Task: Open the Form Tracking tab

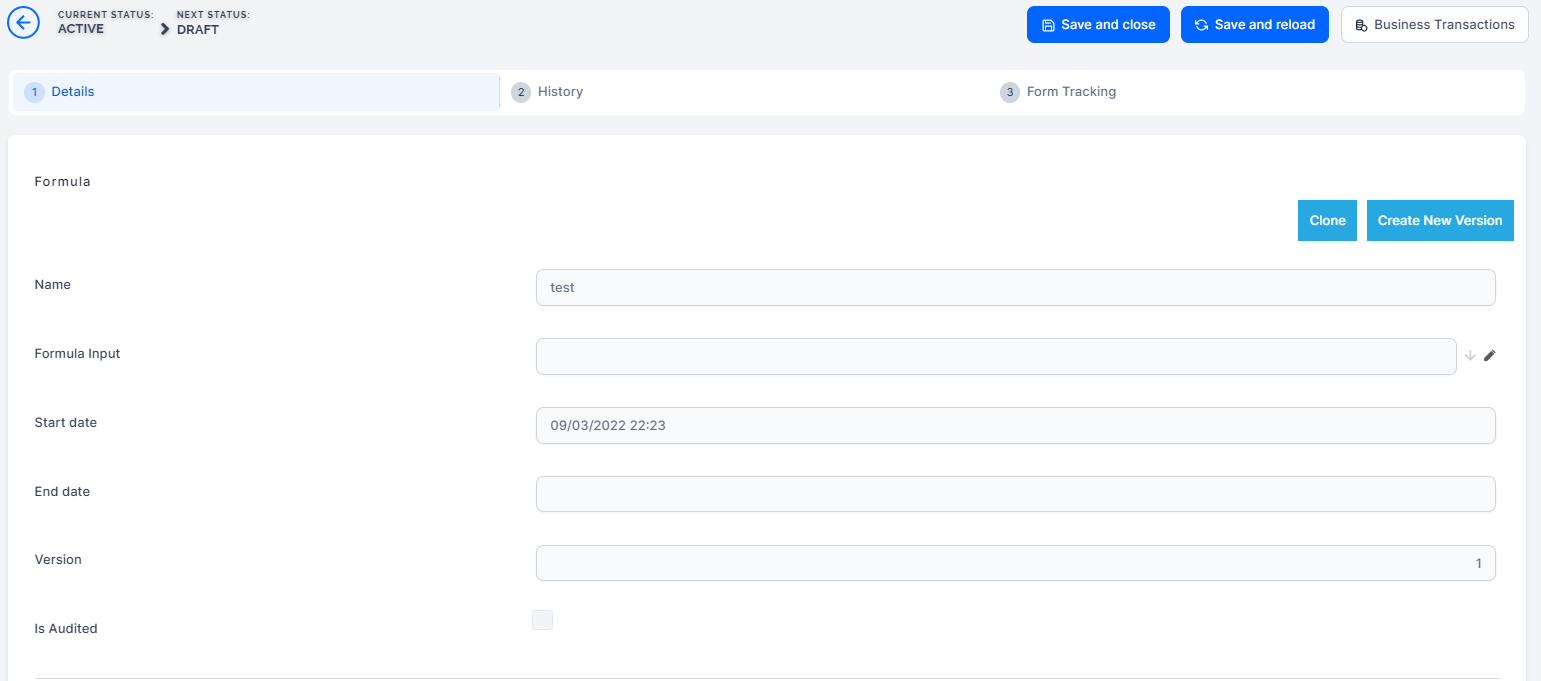Action: pos(1071,92)
